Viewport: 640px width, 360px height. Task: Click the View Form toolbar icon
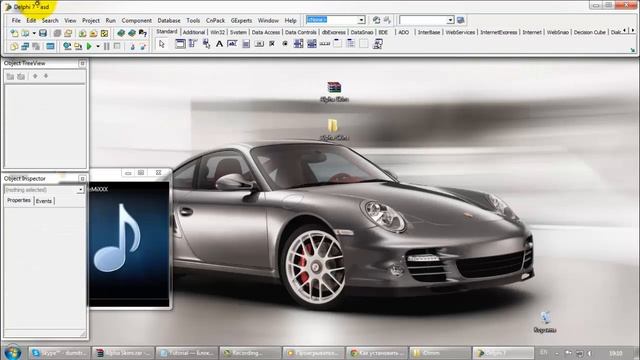[x=25, y=46]
